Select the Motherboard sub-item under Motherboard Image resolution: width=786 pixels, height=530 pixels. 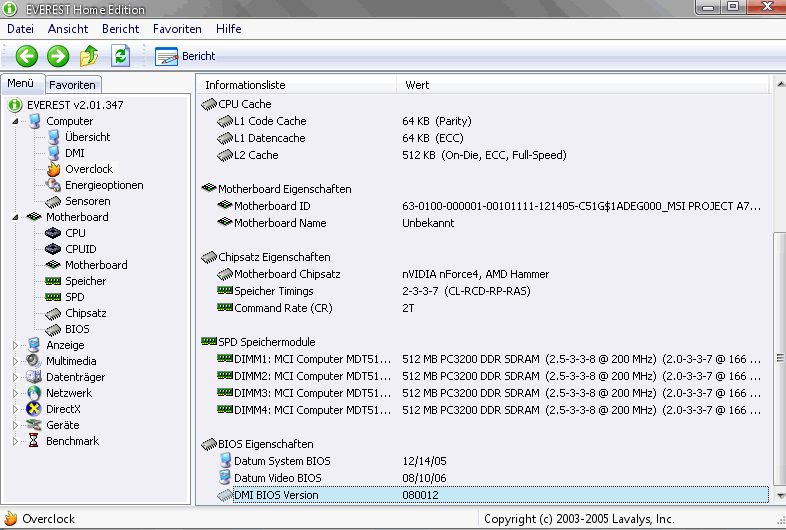pyautogui.click(x=86, y=265)
